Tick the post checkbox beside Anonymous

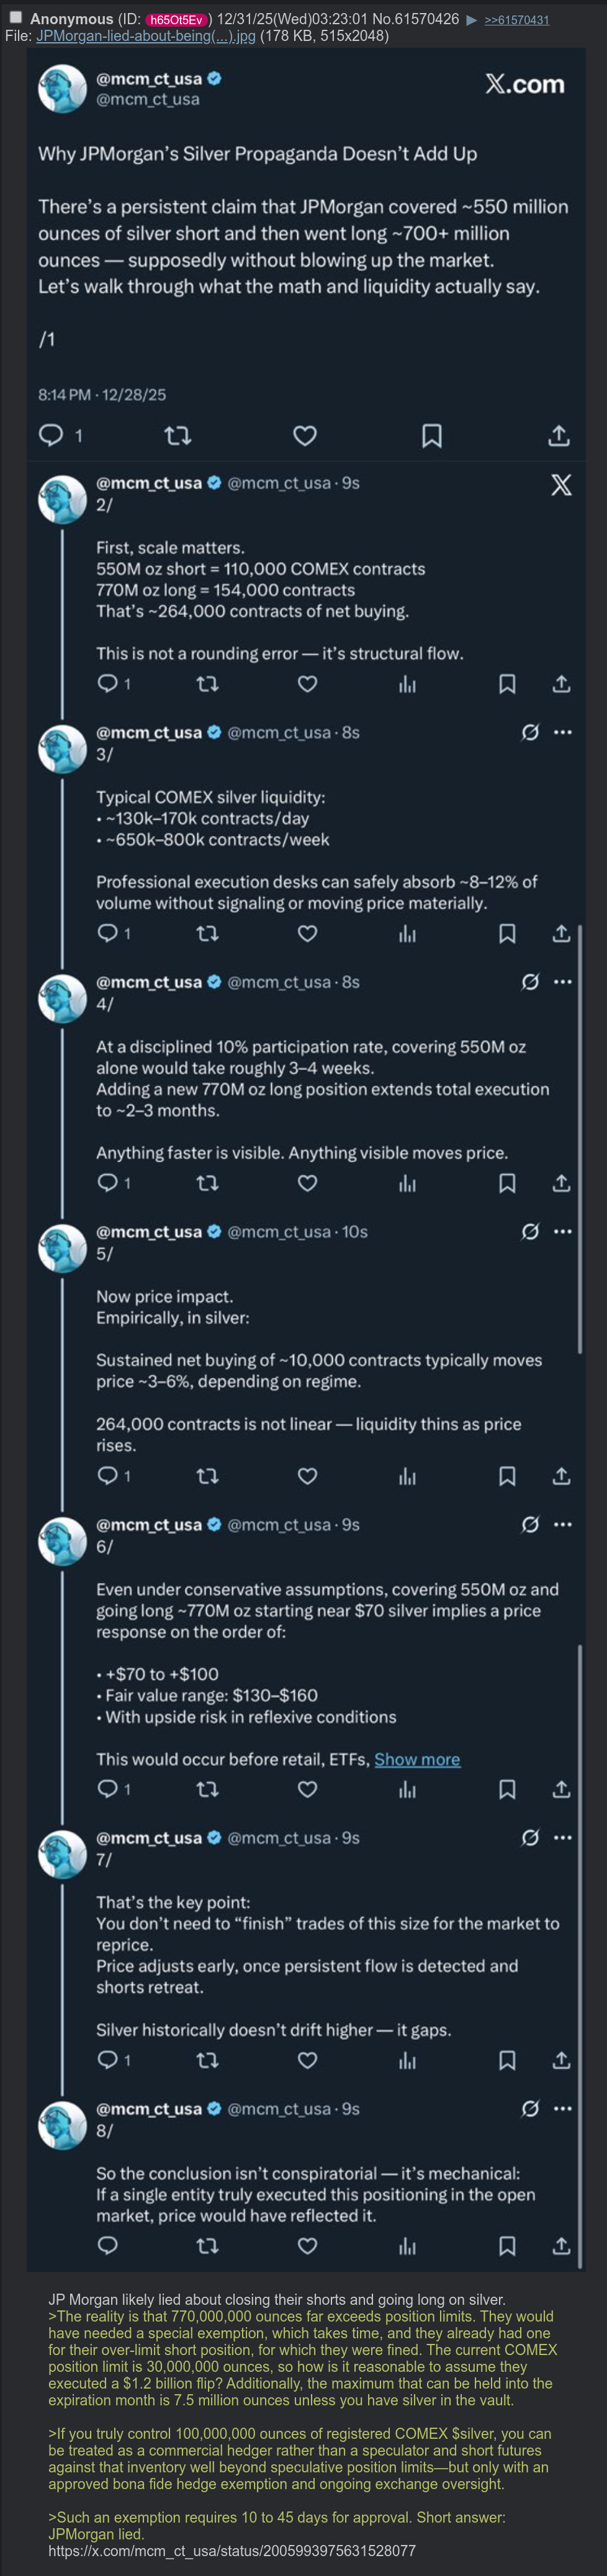pos(15,17)
